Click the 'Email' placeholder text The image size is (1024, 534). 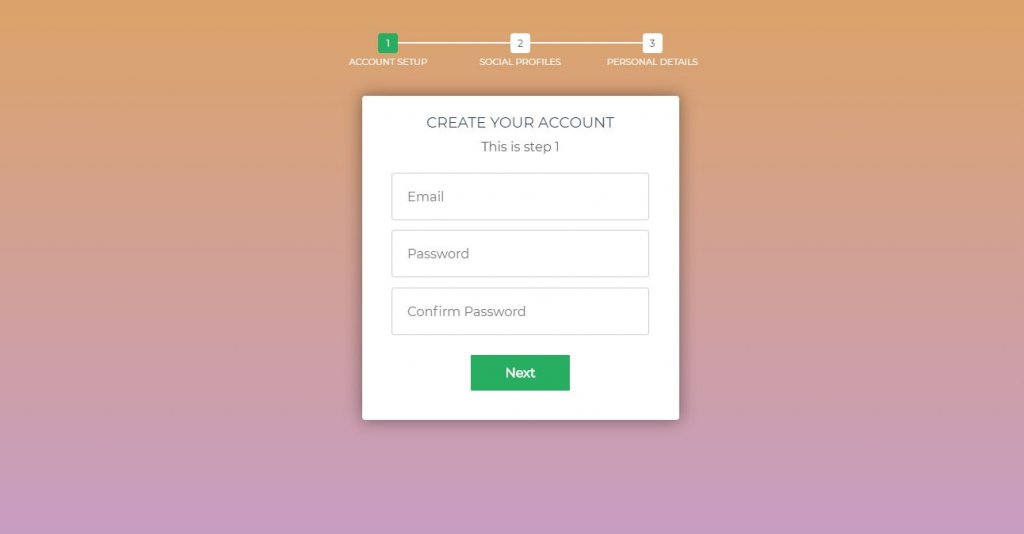click(x=426, y=196)
